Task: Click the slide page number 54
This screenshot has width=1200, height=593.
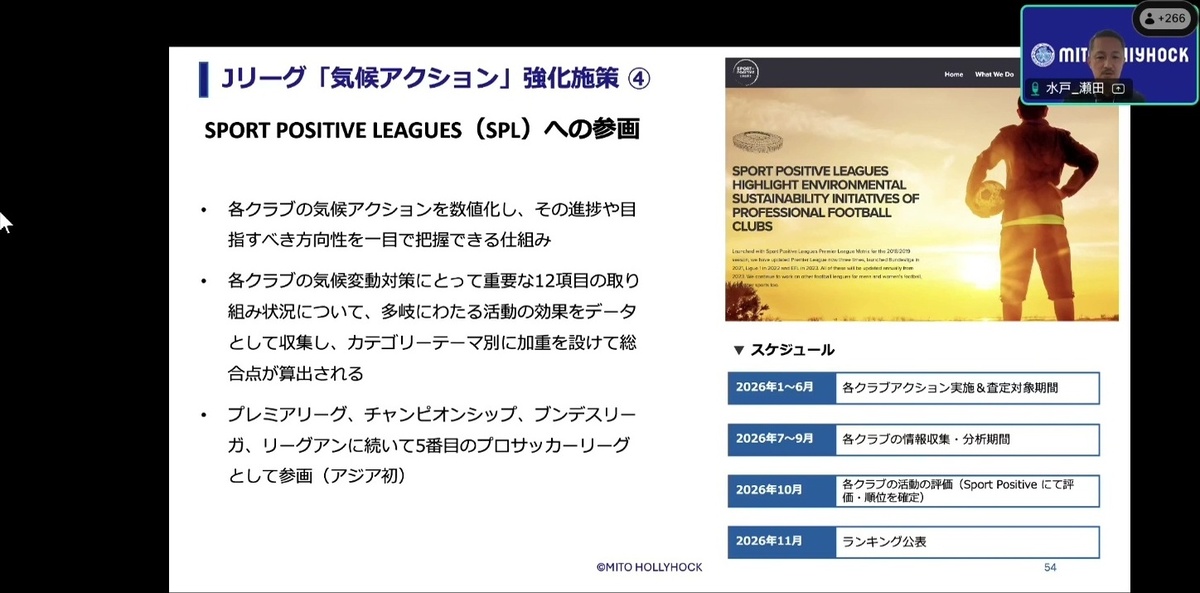Action: [1050, 568]
